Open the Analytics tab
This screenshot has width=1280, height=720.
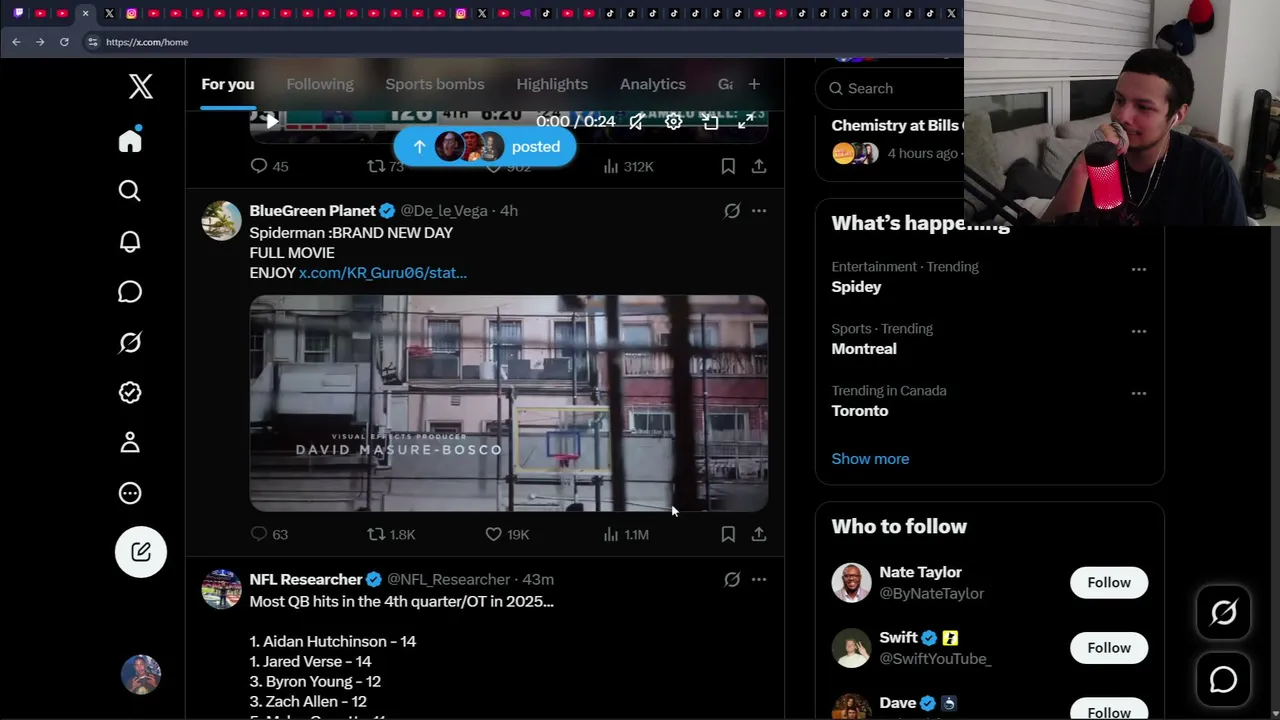(x=653, y=84)
